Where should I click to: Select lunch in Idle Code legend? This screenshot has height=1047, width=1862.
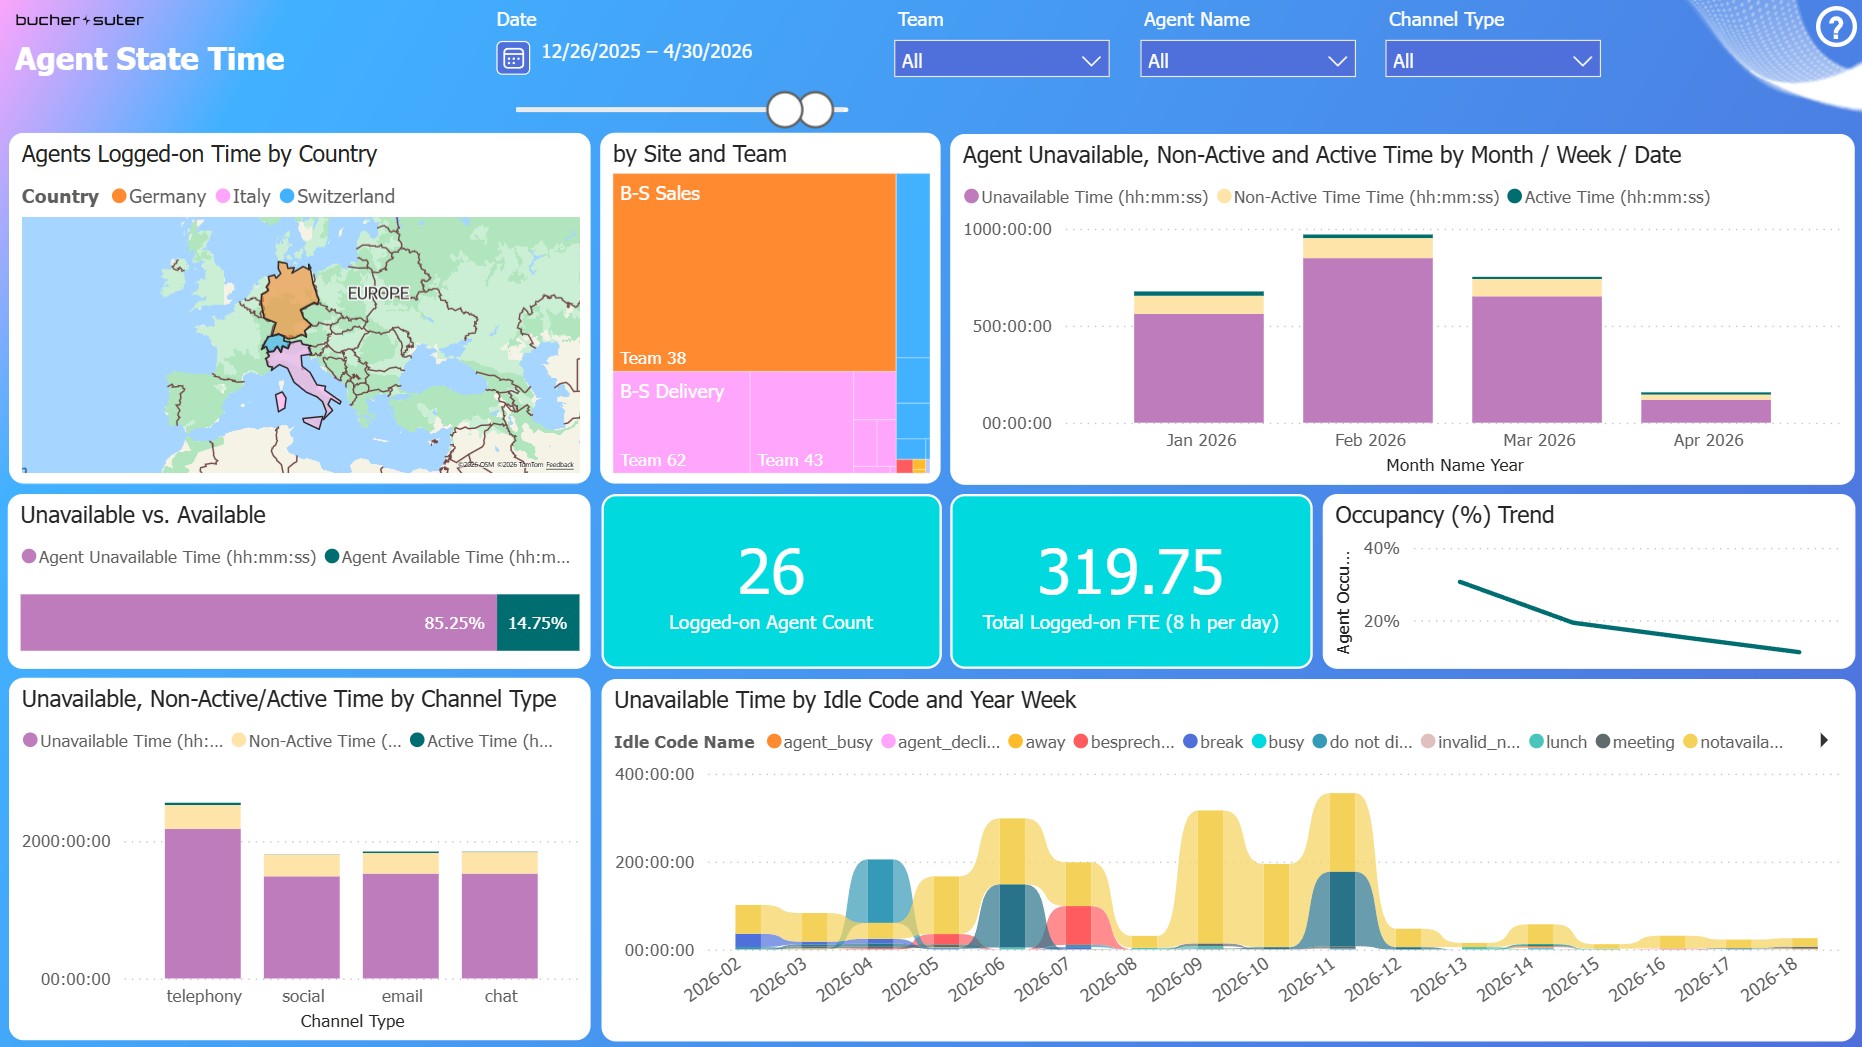[x=1558, y=742]
